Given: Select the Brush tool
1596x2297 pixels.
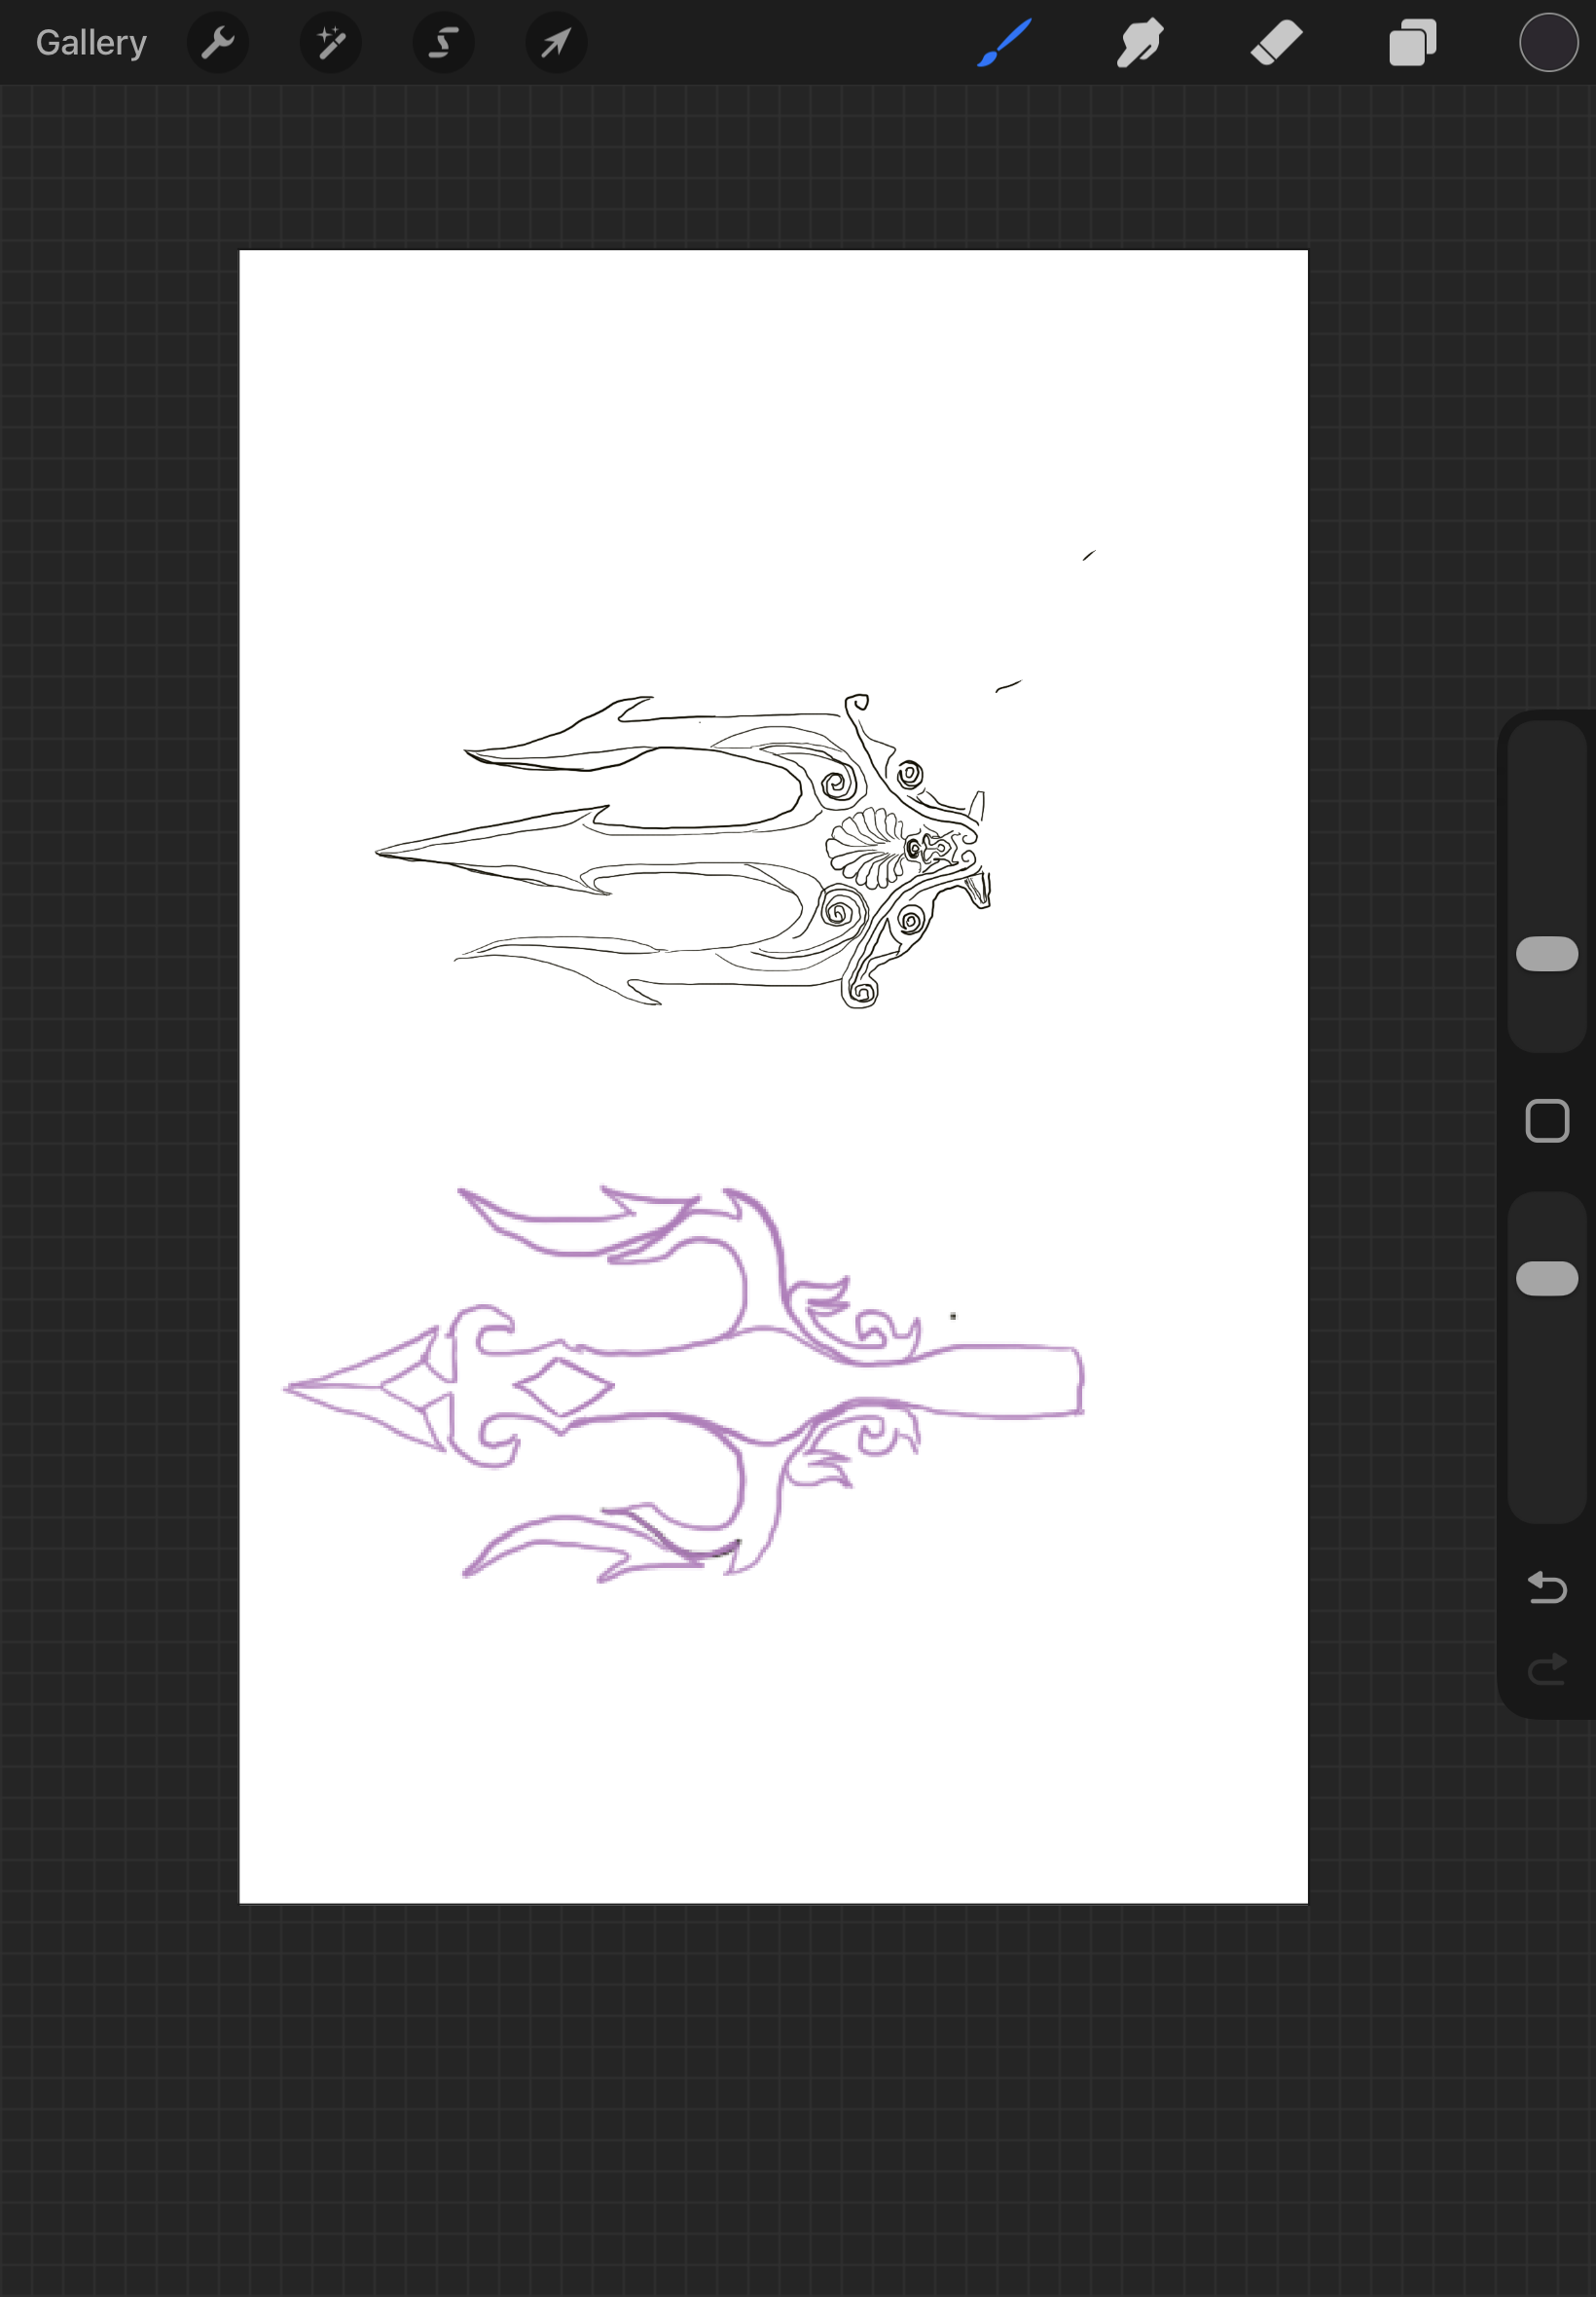Looking at the screenshot, I should (x=1004, y=43).
